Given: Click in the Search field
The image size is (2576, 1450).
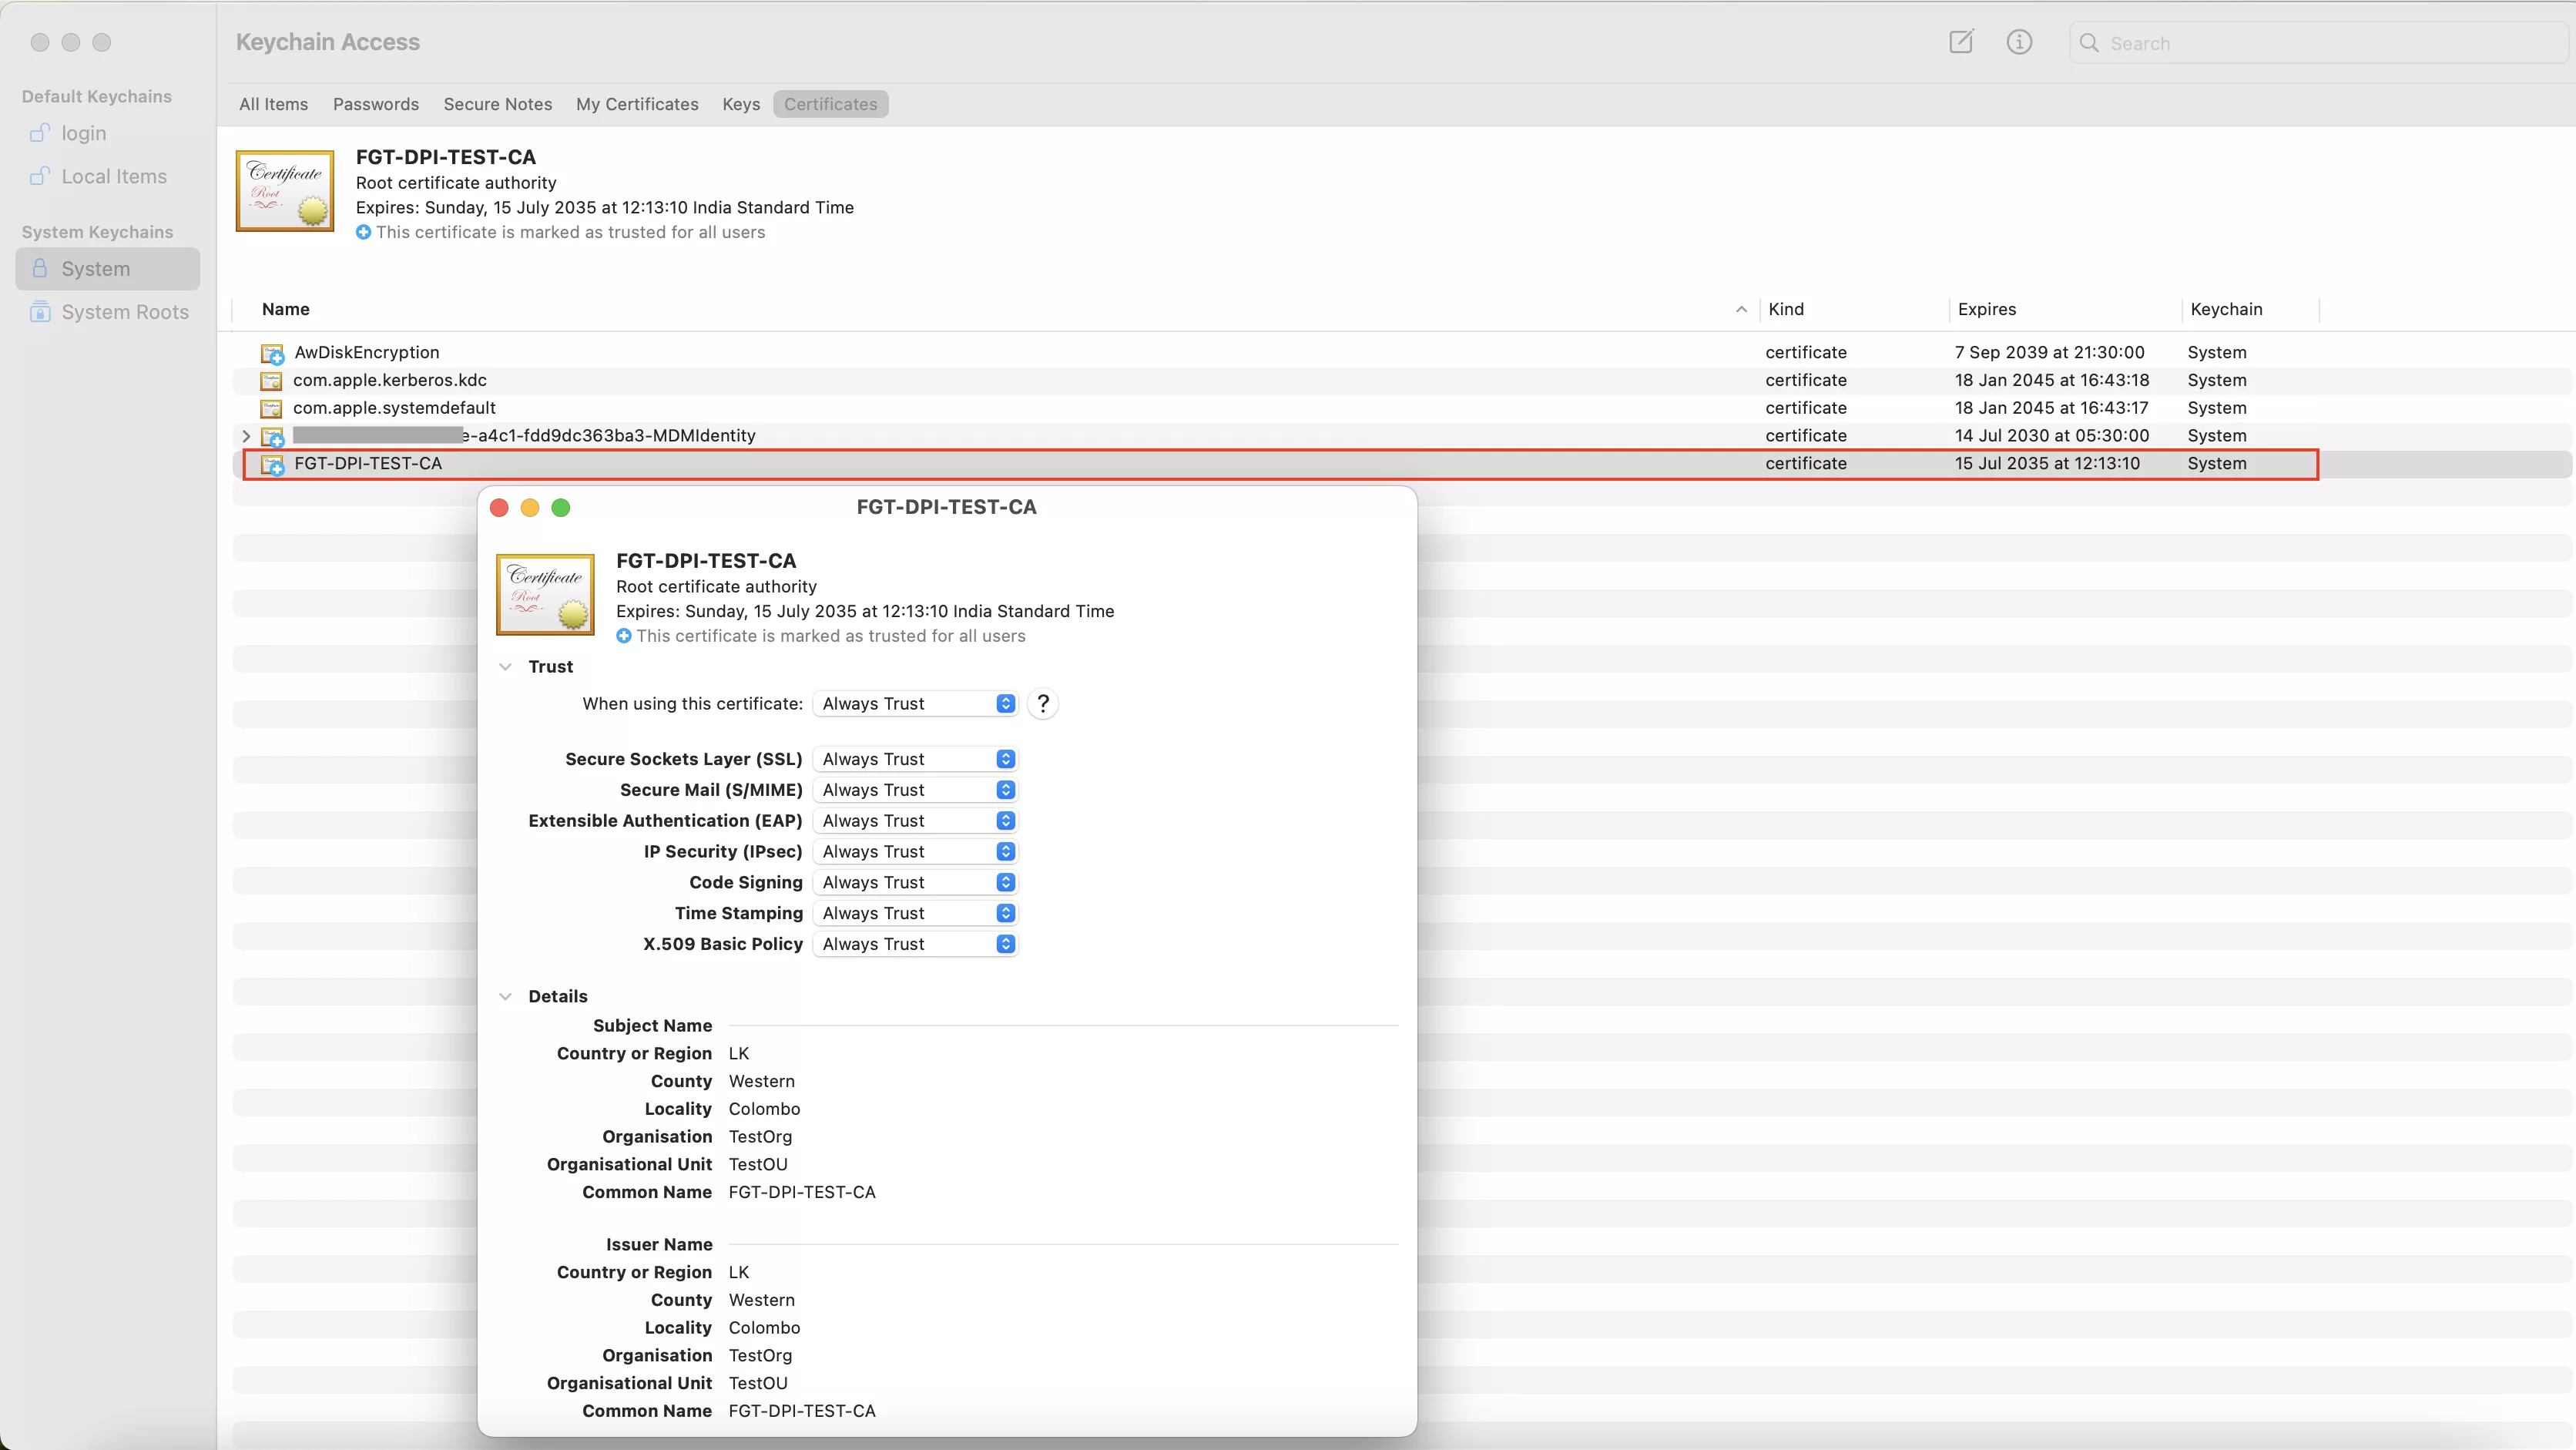Looking at the screenshot, I should pyautogui.click(x=2320, y=43).
